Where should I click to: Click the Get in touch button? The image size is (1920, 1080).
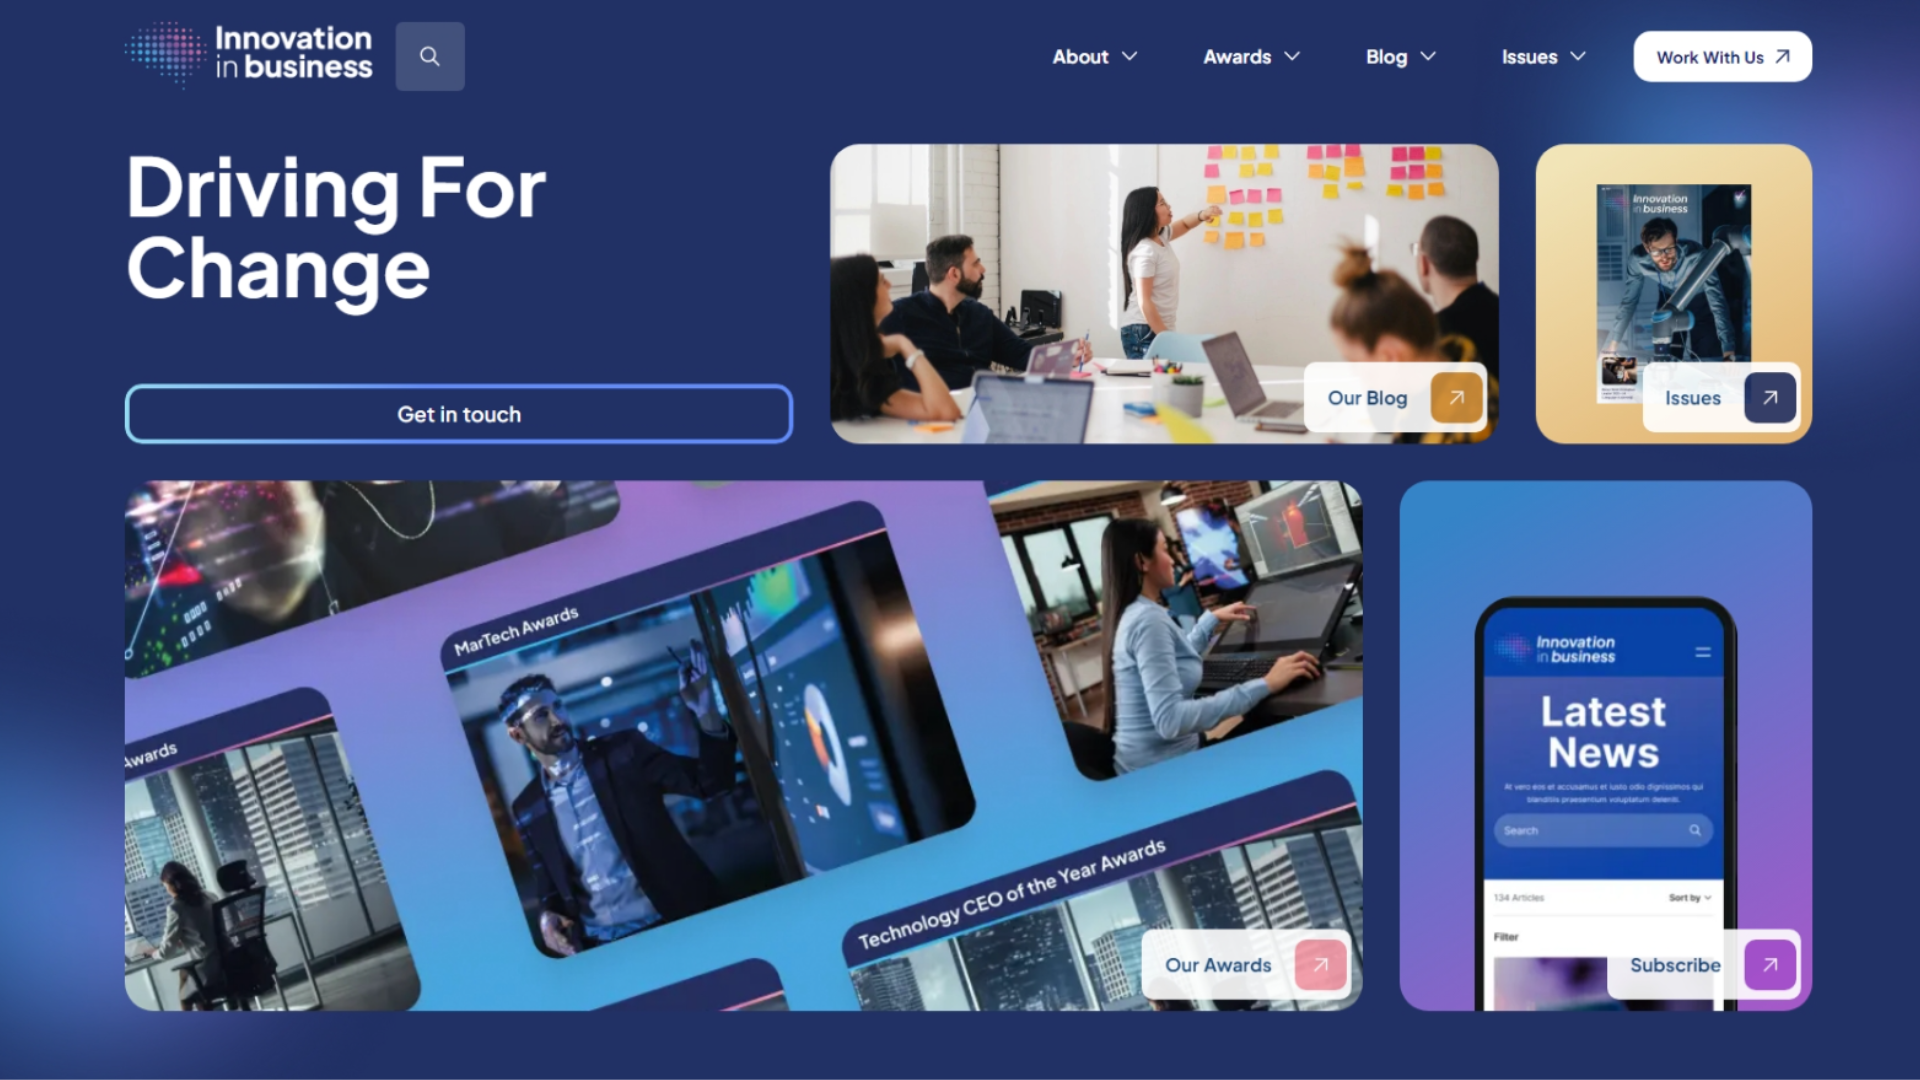459,414
